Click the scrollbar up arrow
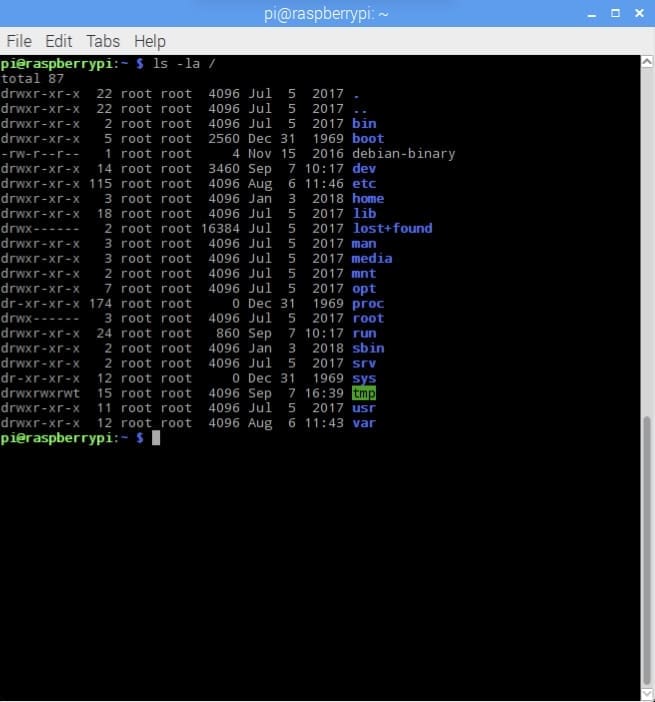 click(x=647, y=62)
